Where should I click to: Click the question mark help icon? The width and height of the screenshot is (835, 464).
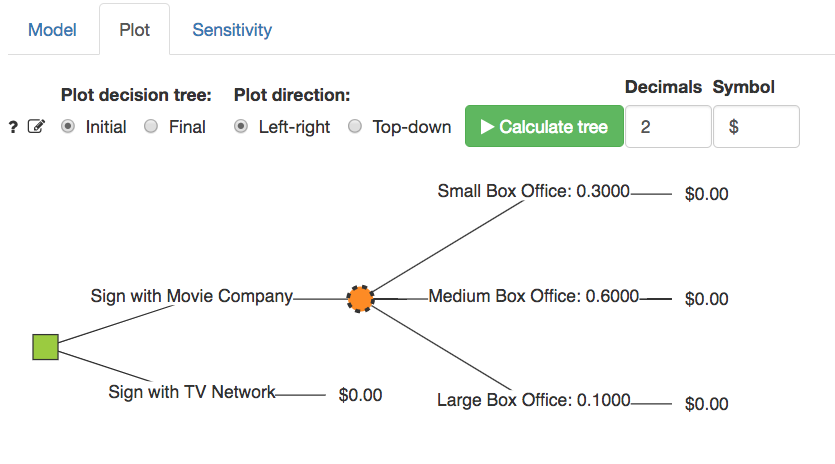[x=14, y=127]
